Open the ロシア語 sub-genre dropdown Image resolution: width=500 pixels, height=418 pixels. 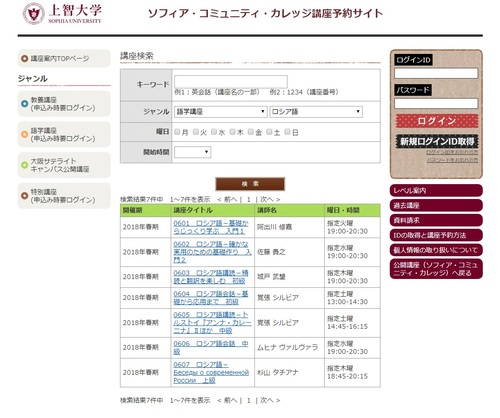(x=316, y=112)
